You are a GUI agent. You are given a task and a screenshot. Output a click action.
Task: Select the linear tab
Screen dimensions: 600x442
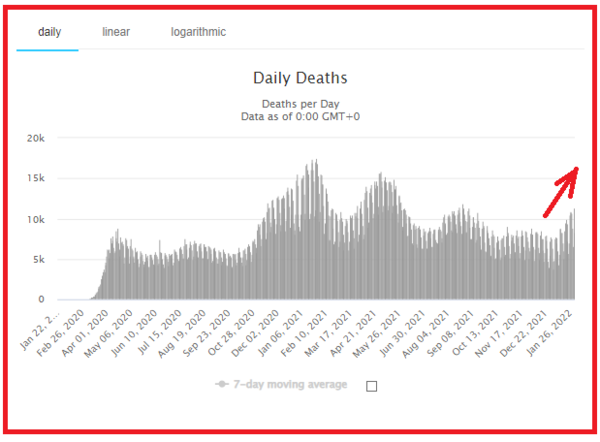point(116,32)
